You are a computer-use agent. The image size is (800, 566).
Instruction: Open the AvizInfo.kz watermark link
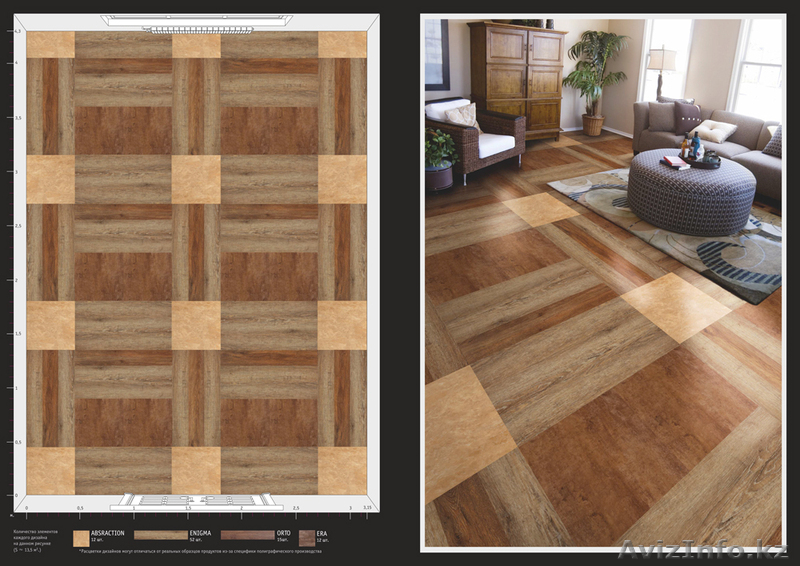(706, 550)
